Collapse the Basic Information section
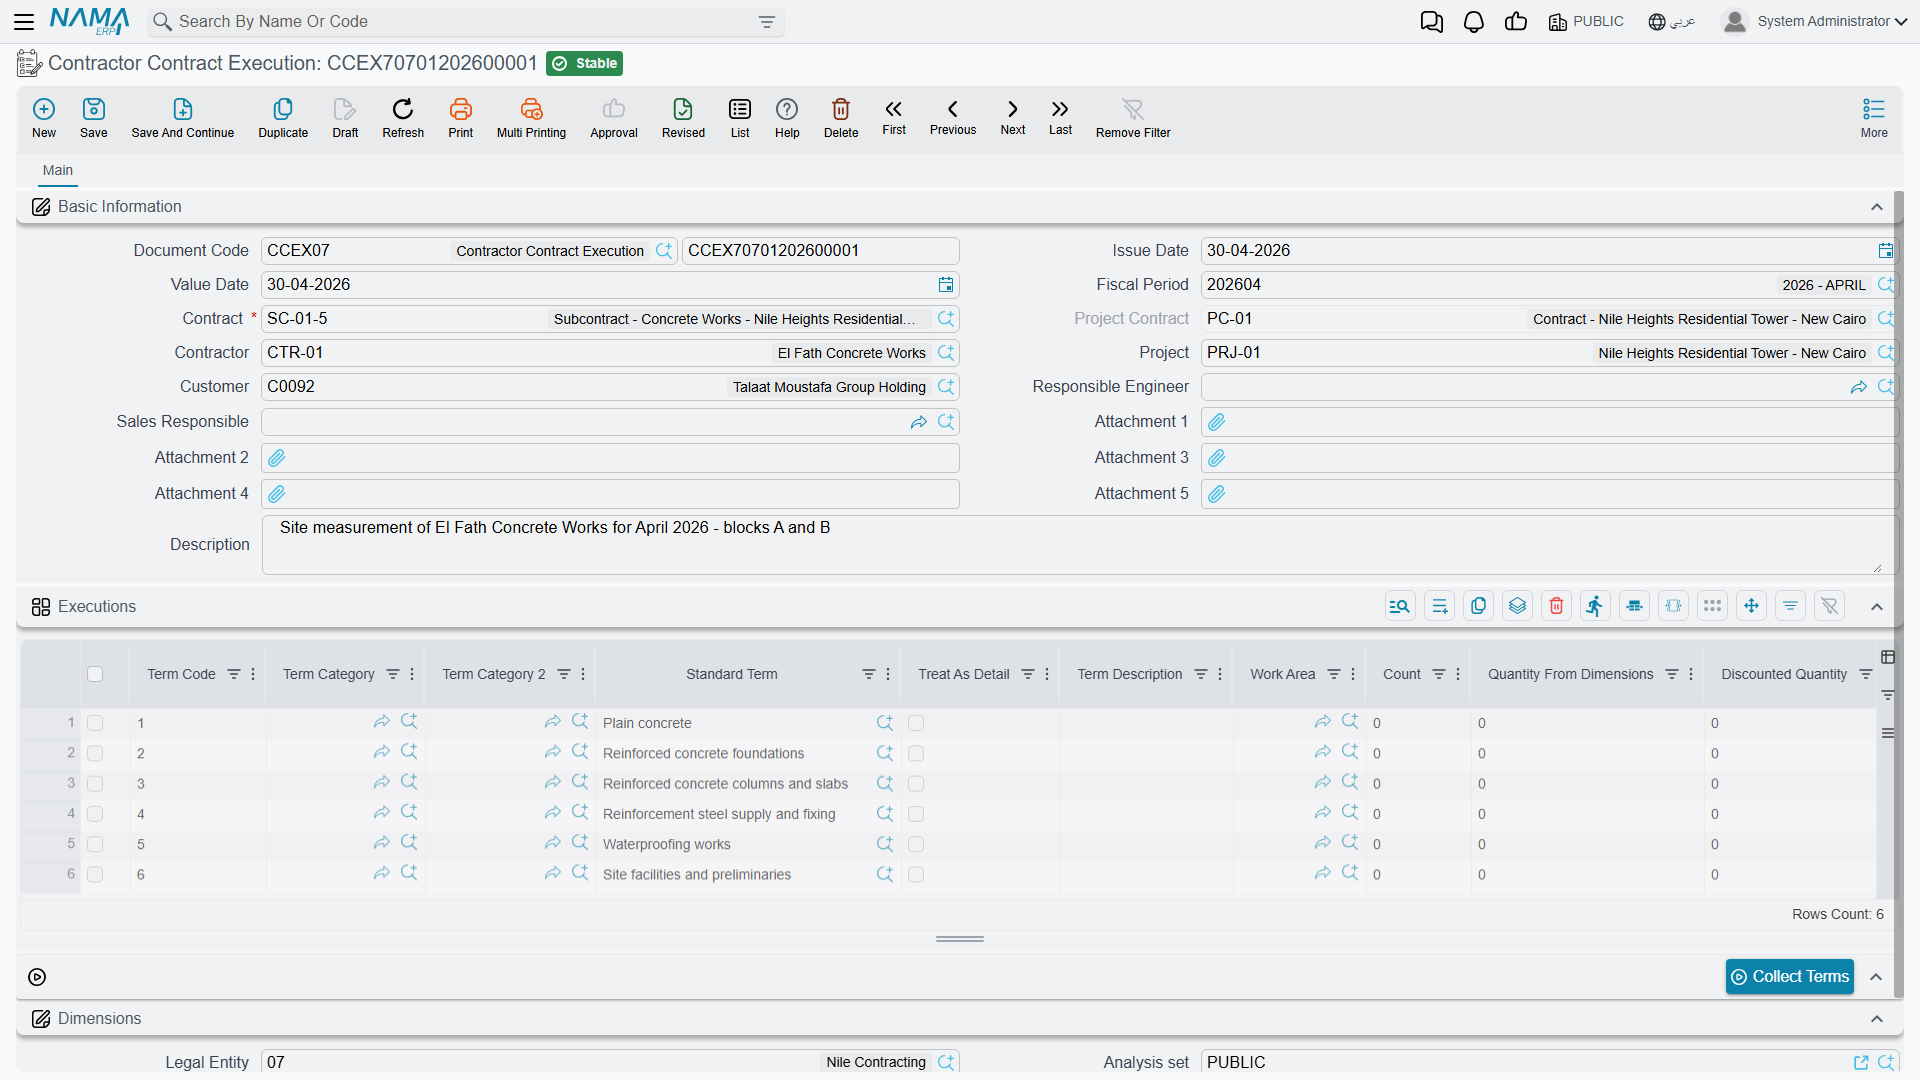Screen dimensions: 1920x1080 click(x=1877, y=207)
